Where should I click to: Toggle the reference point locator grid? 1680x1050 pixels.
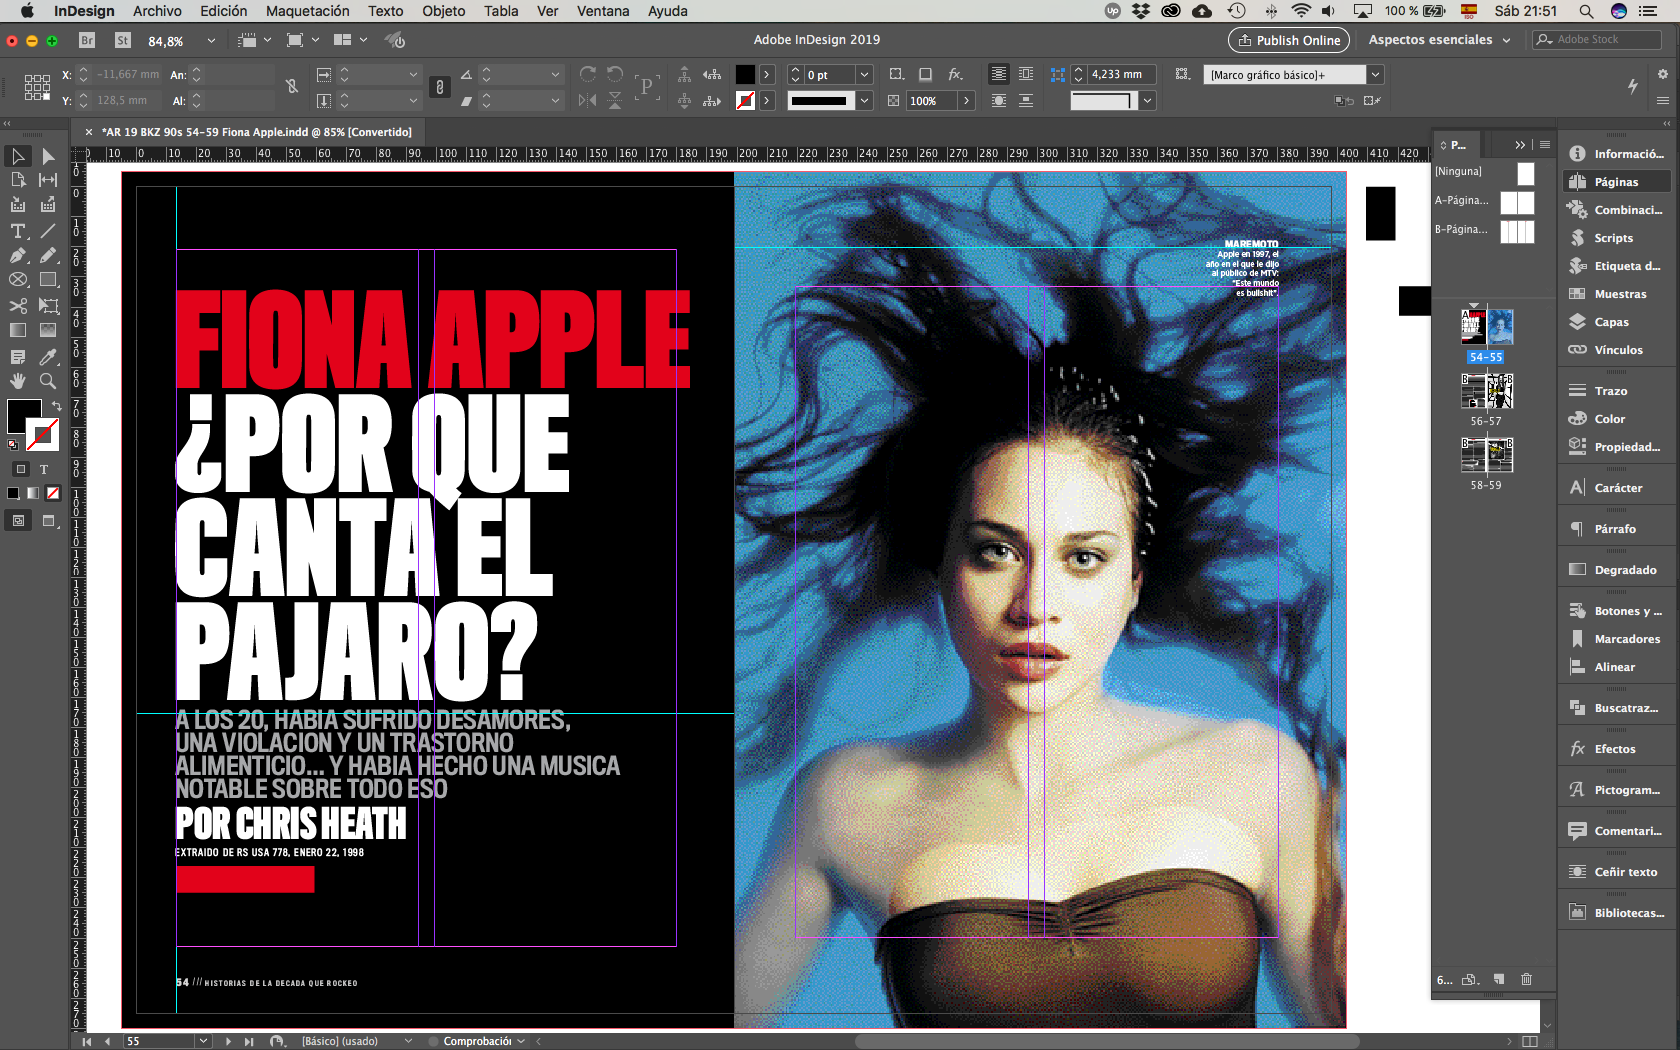pos(37,87)
